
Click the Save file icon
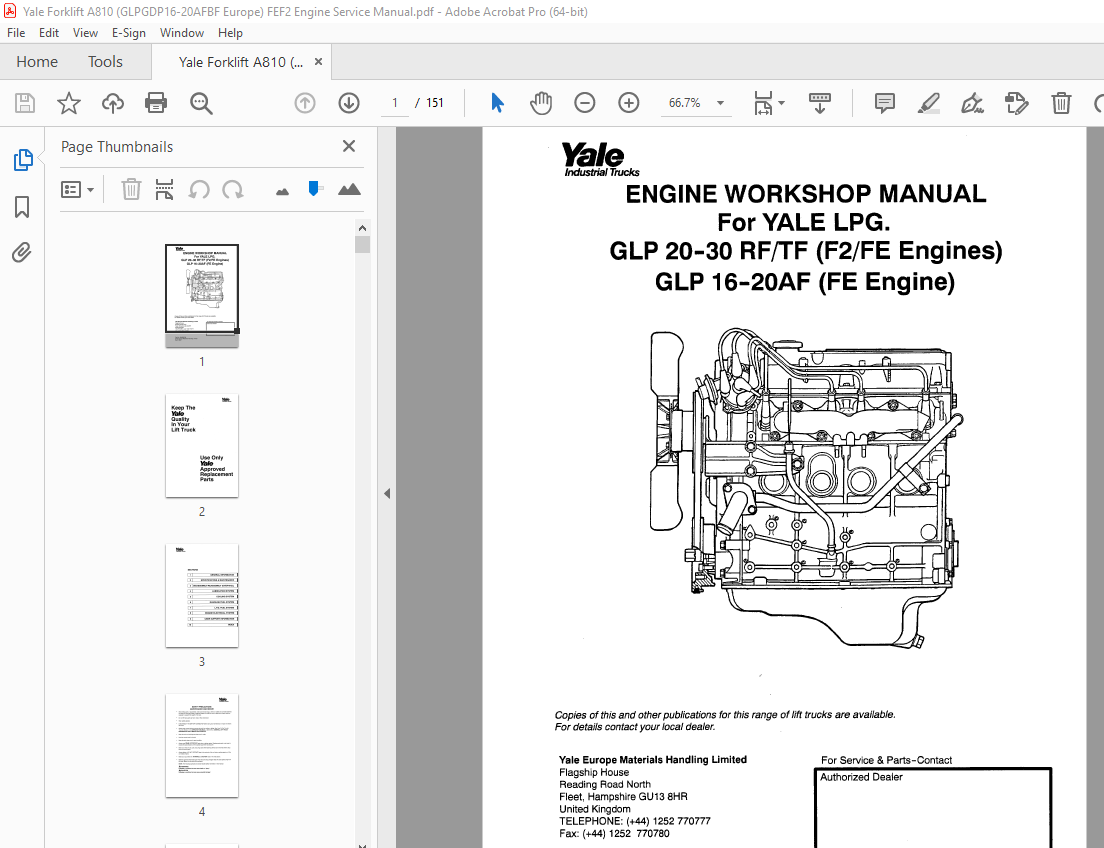[25, 104]
